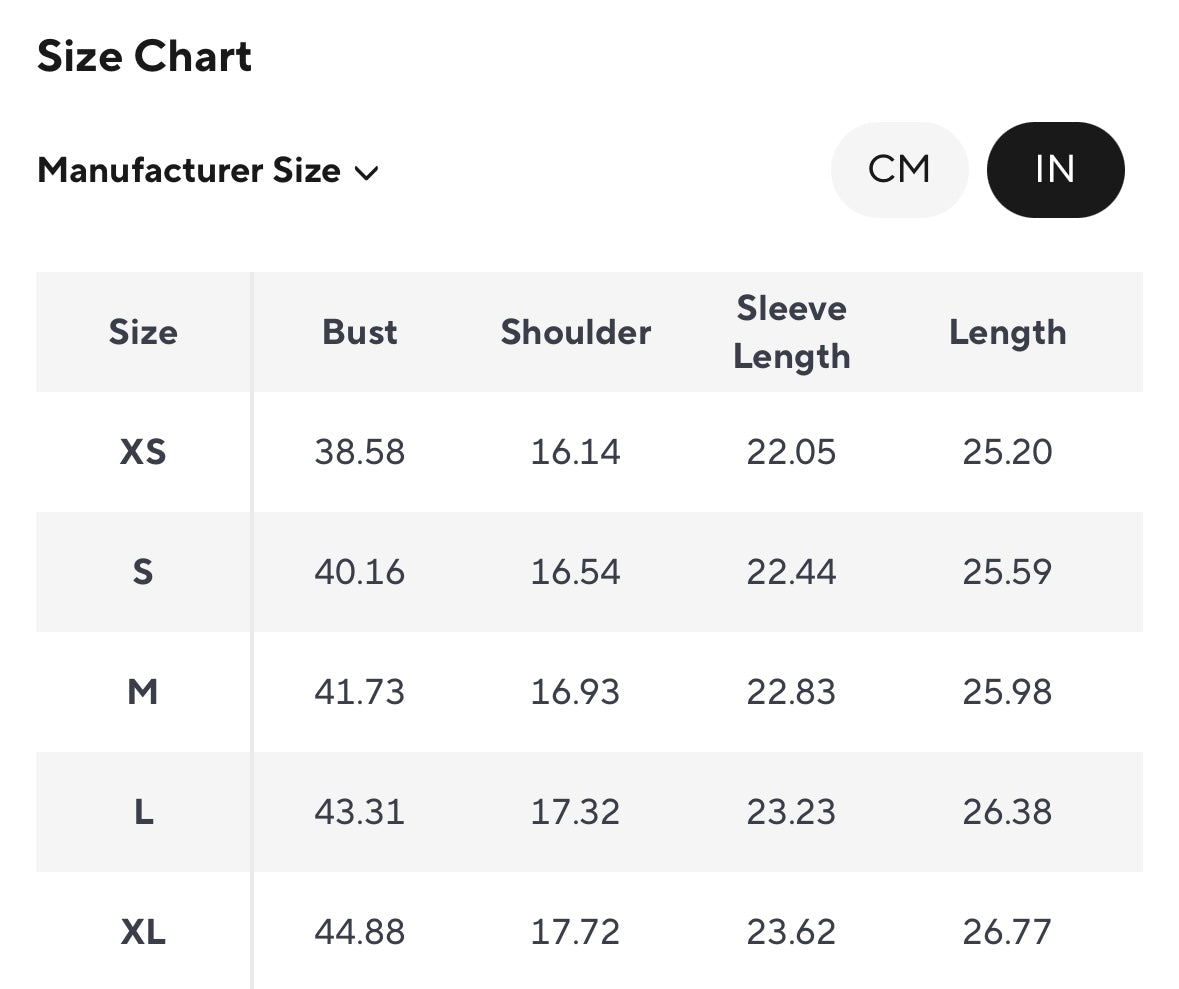Click the Sleeve Length column header
Viewport: 1179px width, 989px height.
tap(791, 332)
